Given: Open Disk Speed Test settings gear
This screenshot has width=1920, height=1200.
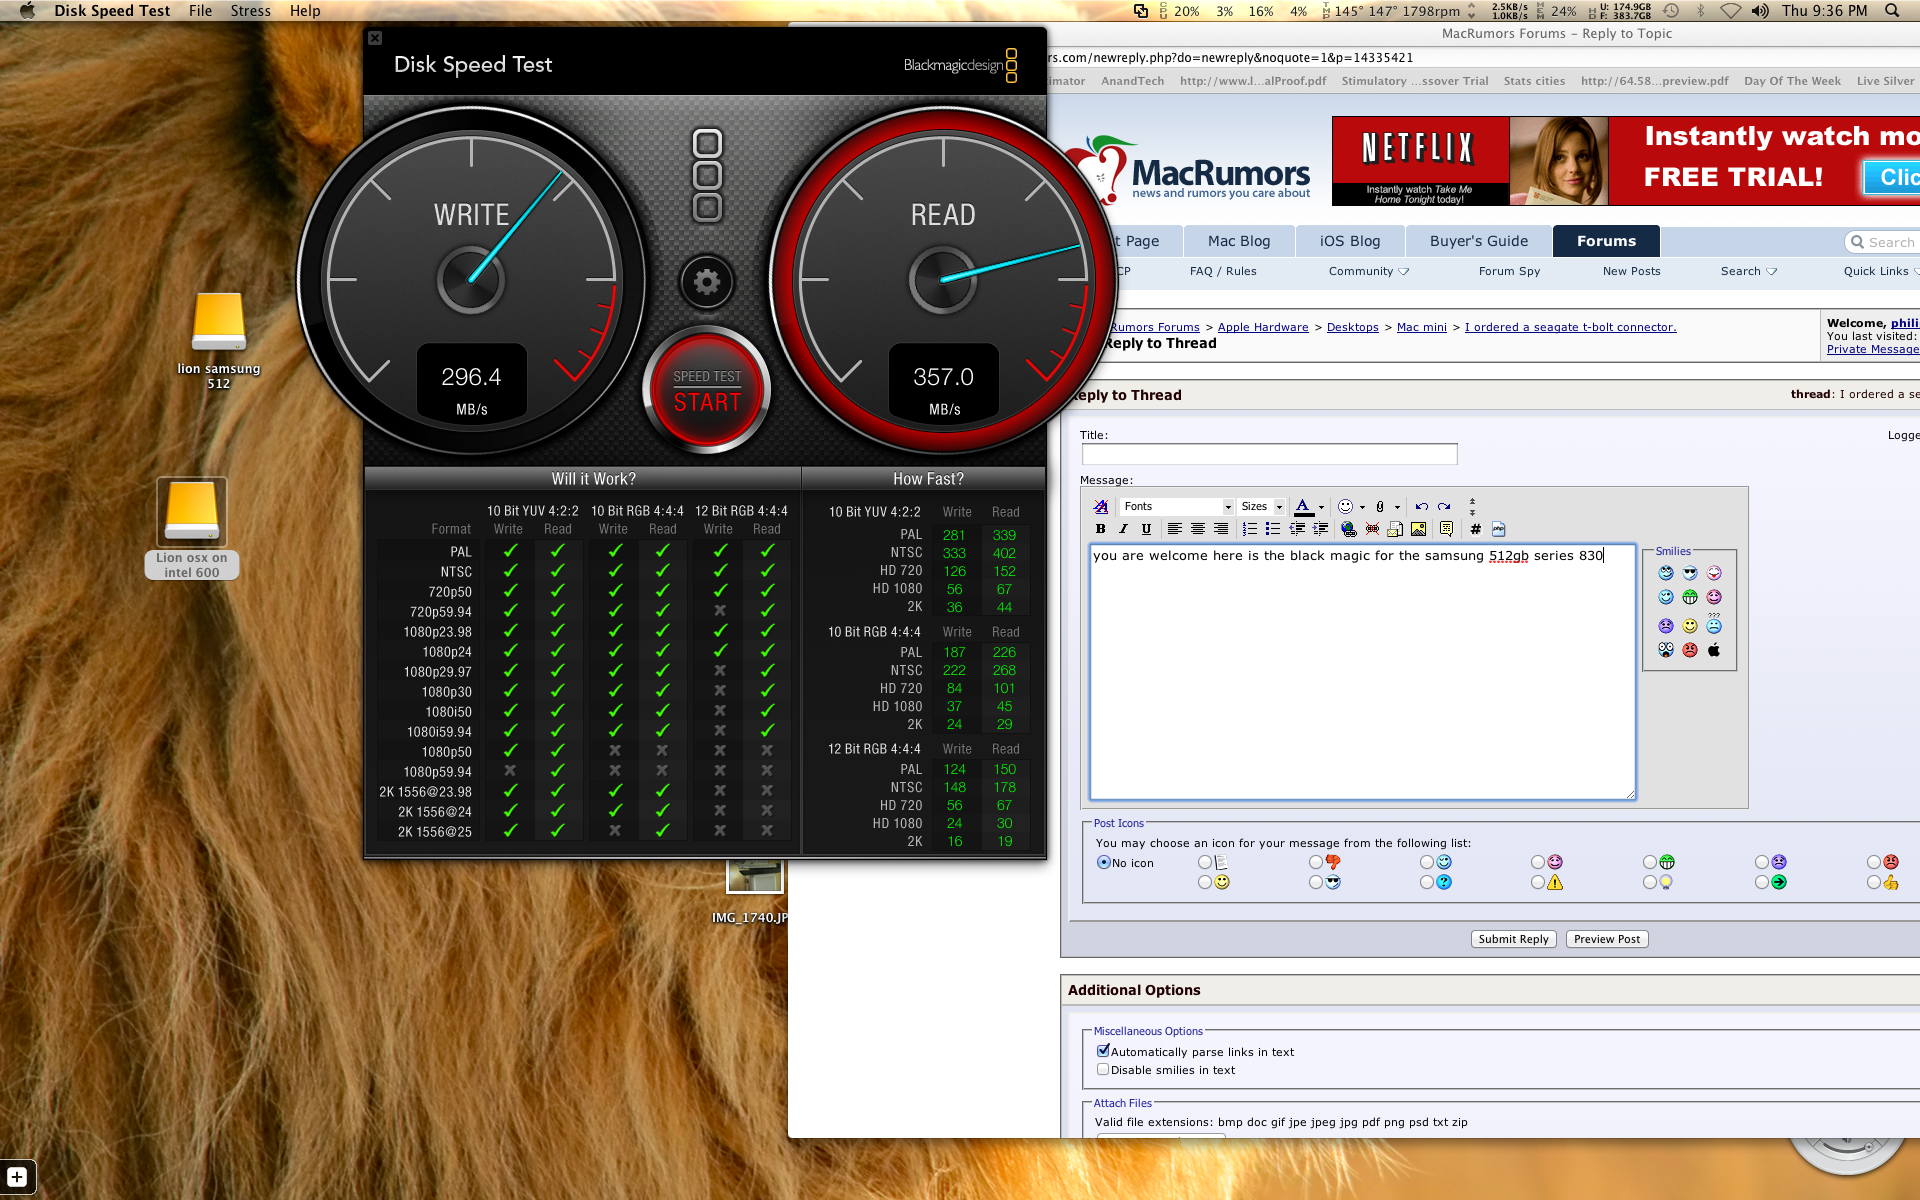Looking at the screenshot, I should click(707, 282).
